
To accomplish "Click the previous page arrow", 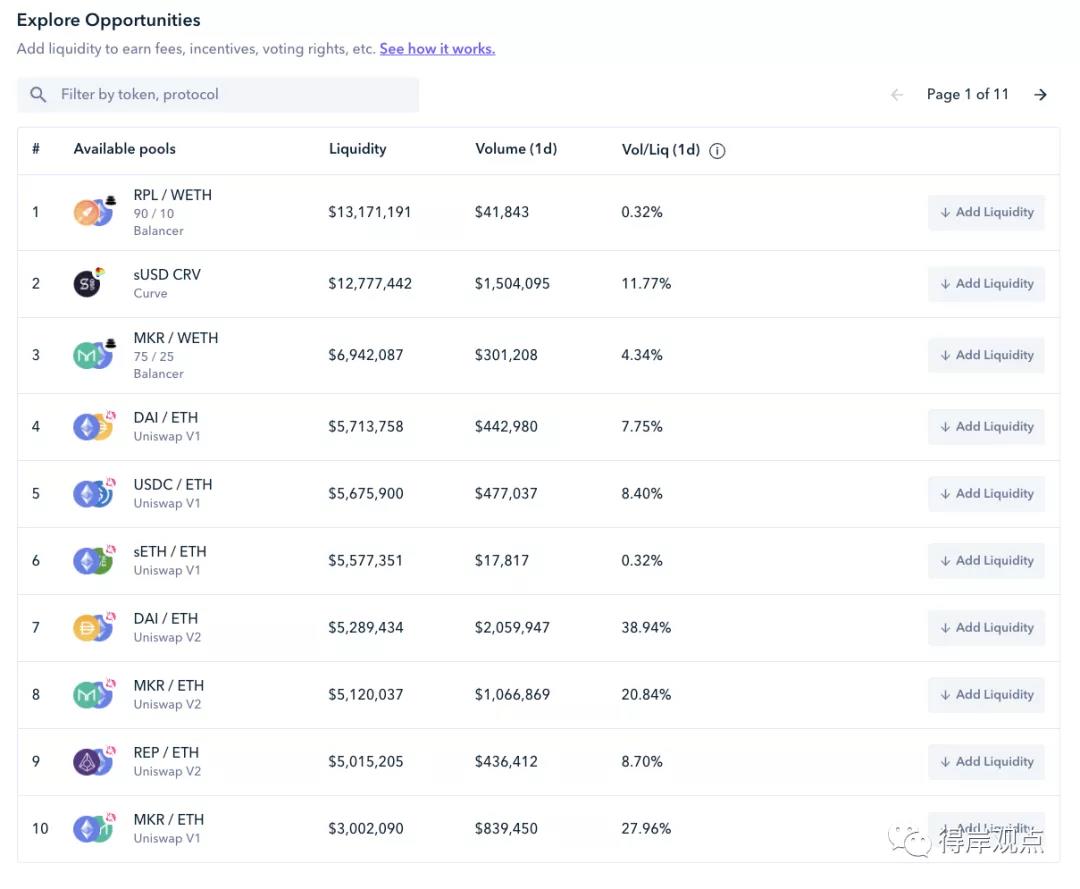I will pos(896,94).
